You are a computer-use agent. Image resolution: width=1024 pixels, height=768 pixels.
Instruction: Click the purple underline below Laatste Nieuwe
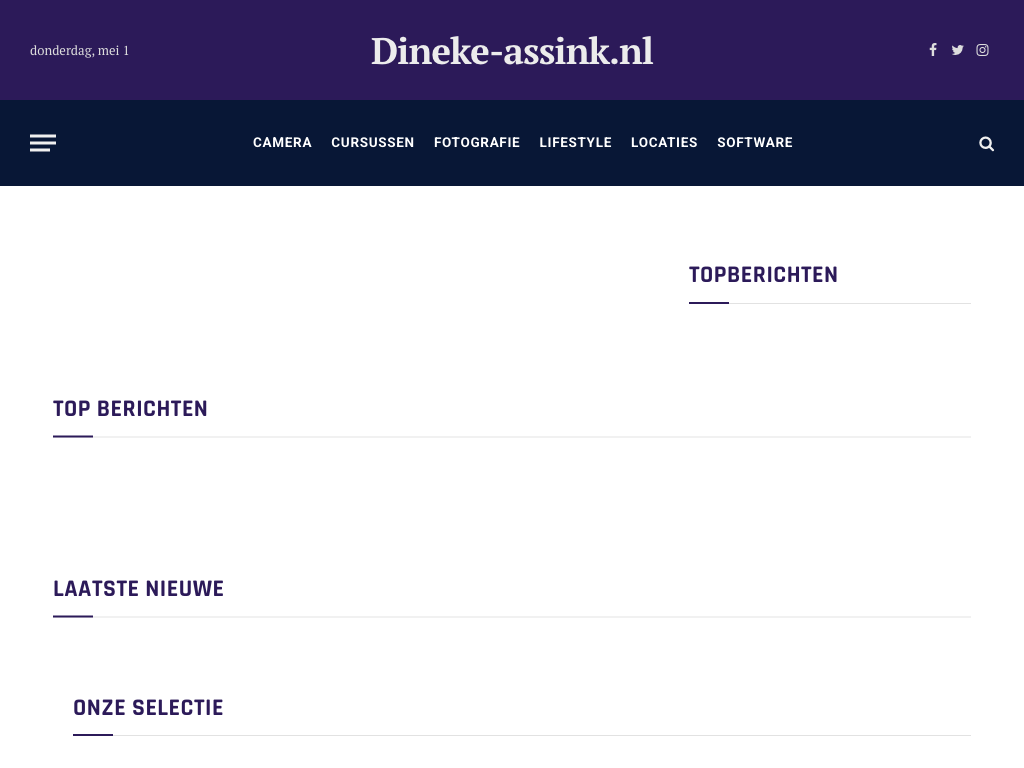click(73, 616)
